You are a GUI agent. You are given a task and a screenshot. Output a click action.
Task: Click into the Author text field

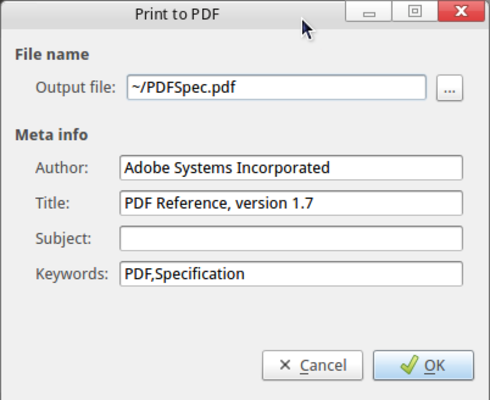(291, 168)
